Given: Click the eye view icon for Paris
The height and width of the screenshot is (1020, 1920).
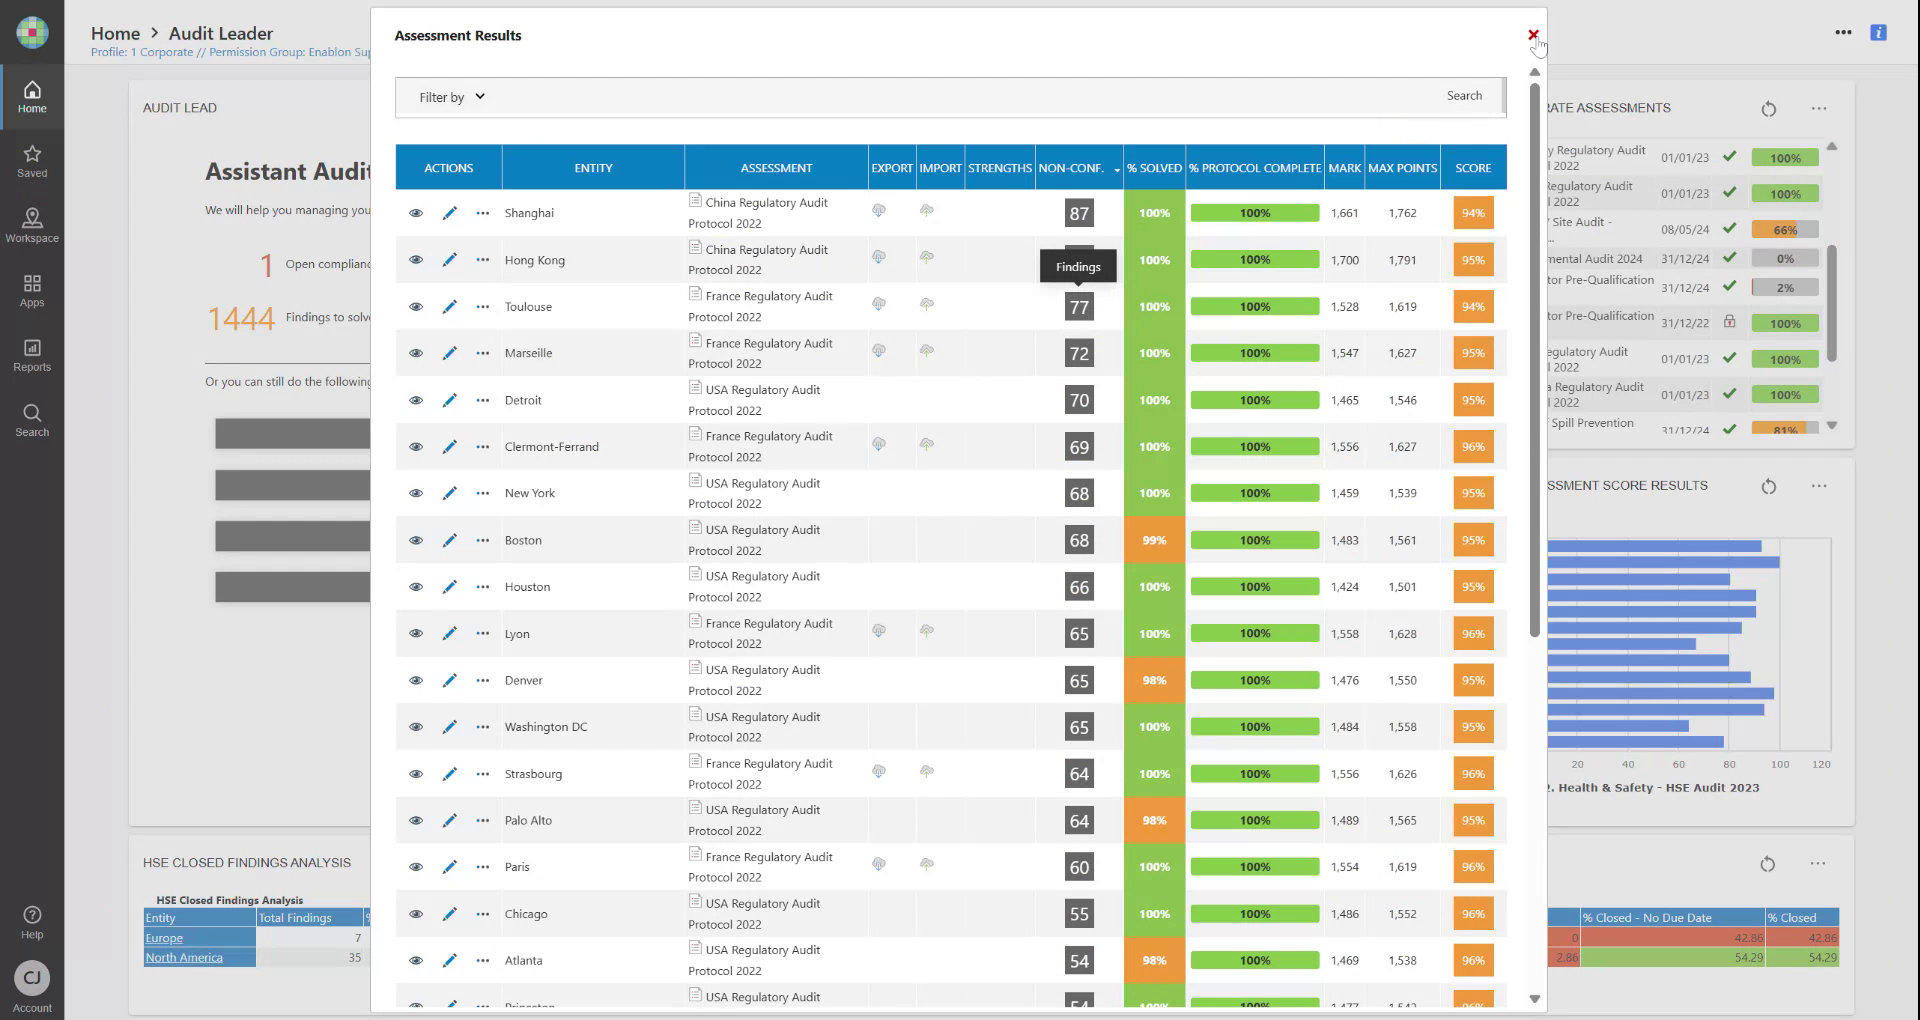Looking at the screenshot, I should pyautogui.click(x=416, y=867).
